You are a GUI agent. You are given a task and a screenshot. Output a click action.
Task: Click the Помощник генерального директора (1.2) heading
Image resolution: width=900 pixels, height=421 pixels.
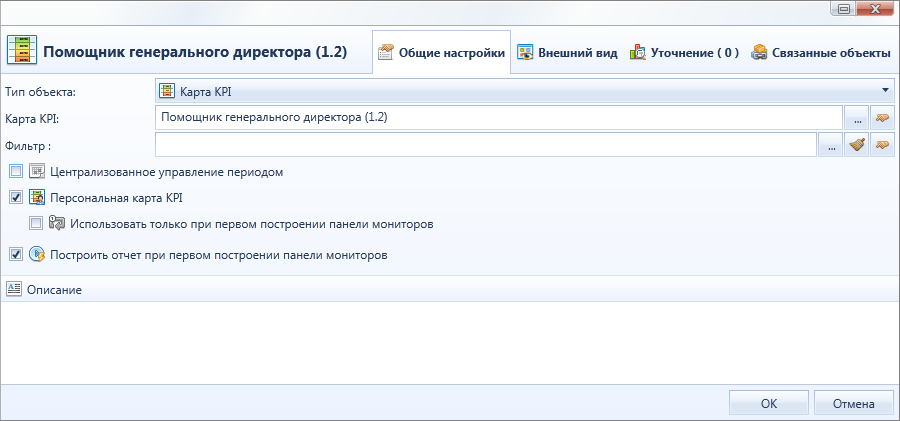(x=195, y=52)
